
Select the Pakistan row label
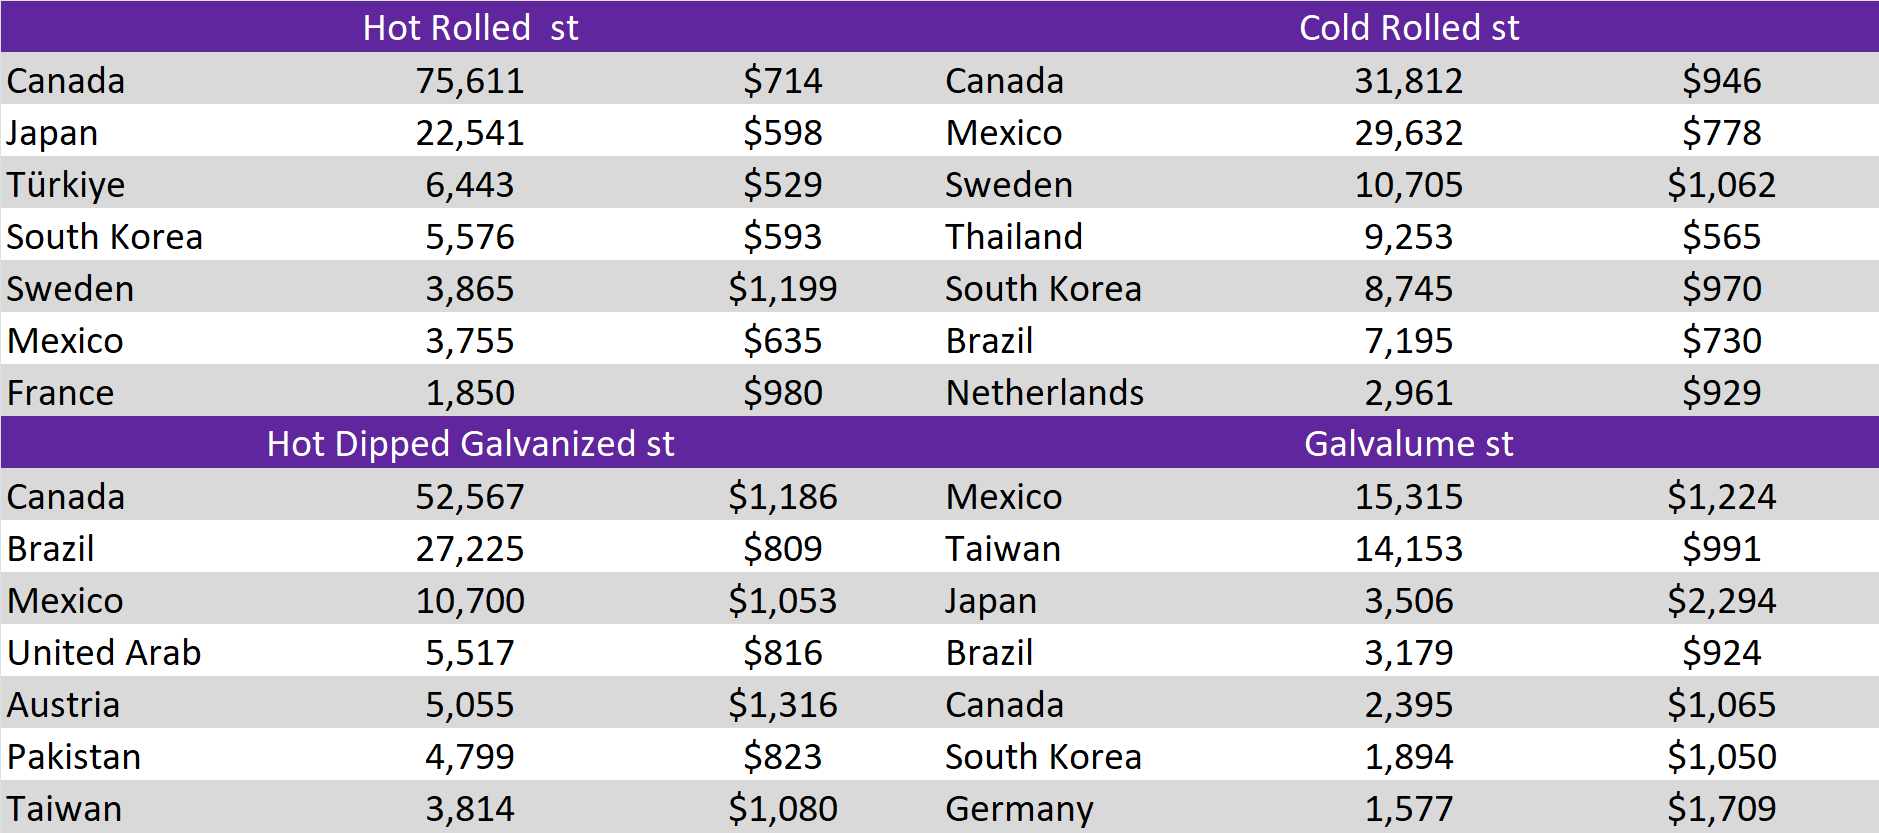pyautogui.click(x=74, y=757)
